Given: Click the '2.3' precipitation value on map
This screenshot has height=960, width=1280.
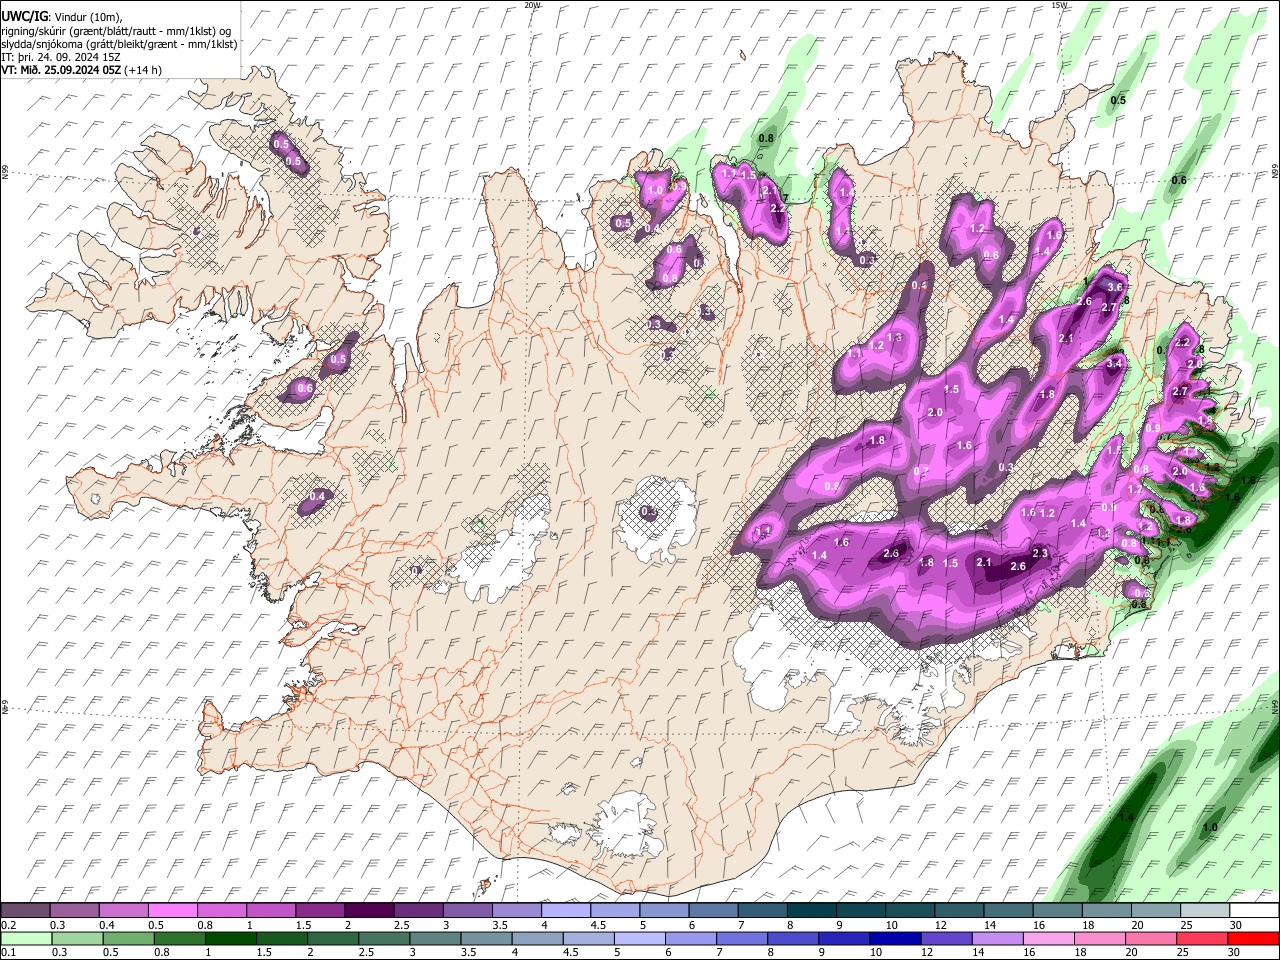Looking at the screenshot, I should 1040,553.
